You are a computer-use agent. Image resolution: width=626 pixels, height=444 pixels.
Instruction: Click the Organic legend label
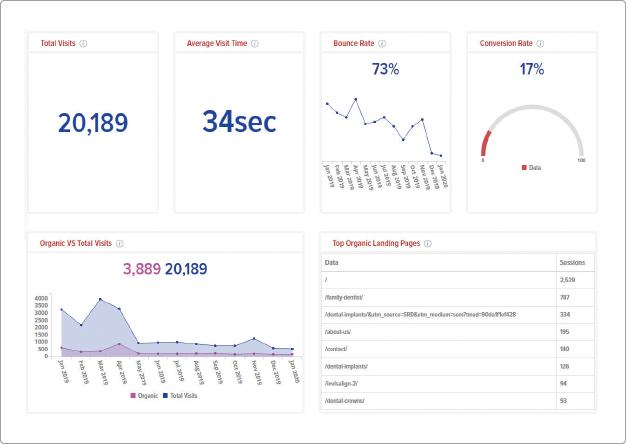click(x=148, y=396)
